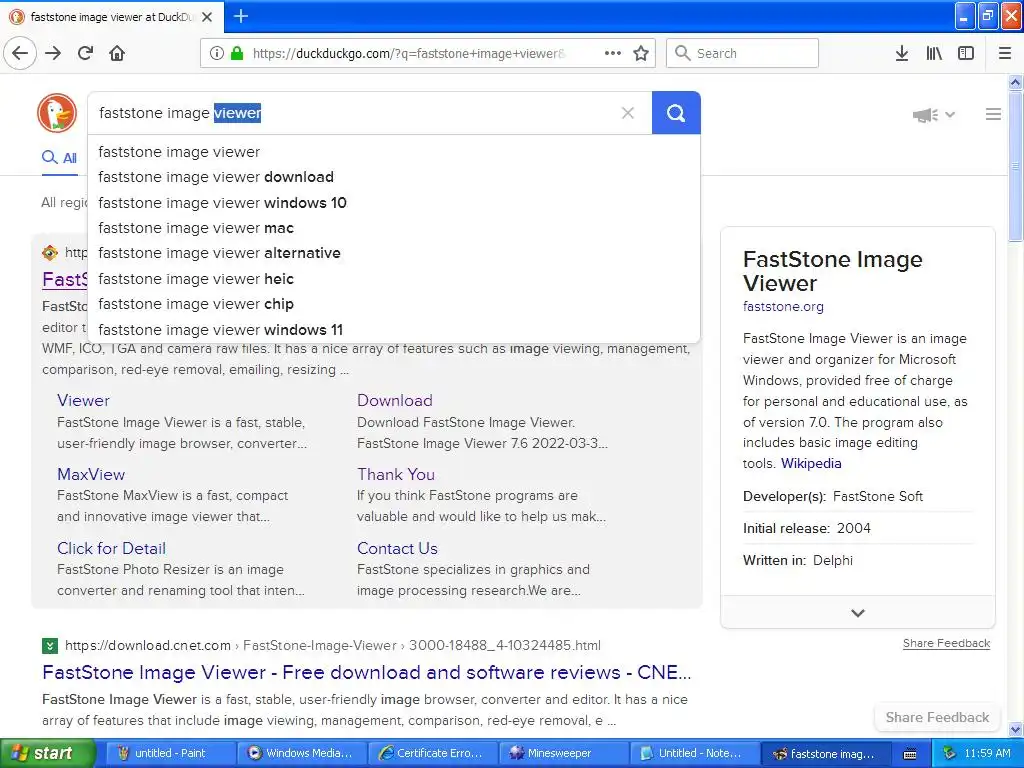The height and width of the screenshot is (768, 1024).
Task: Click the 11:59 AM clock in tray
Action: (x=987, y=753)
